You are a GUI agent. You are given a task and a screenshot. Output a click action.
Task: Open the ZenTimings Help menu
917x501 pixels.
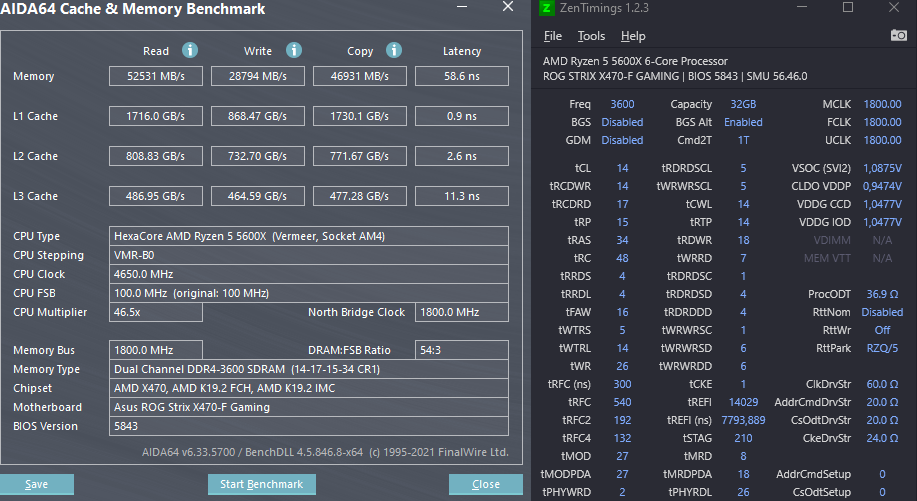tap(633, 36)
